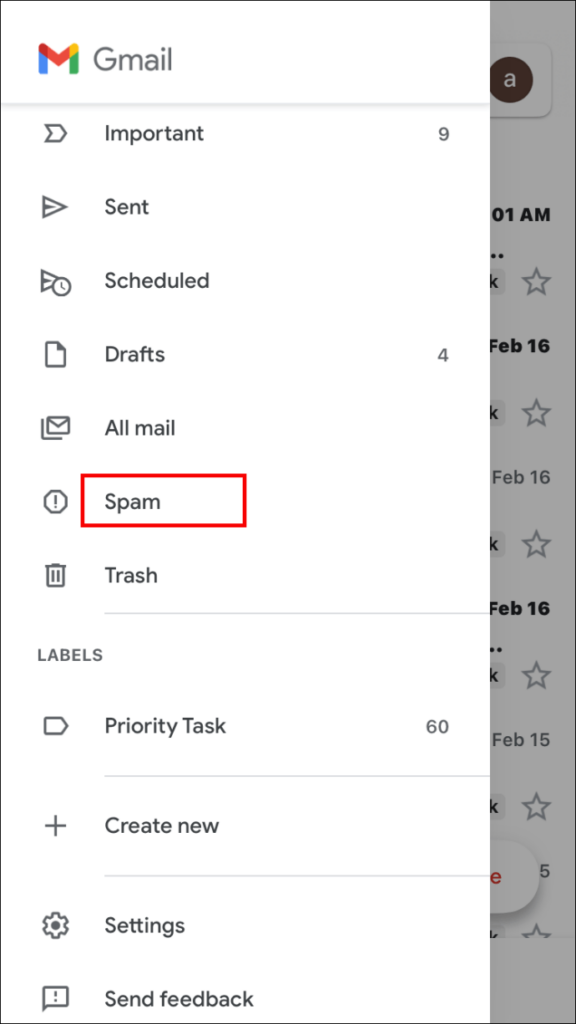
Task: Open Send feedback
Action: pyautogui.click(x=178, y=998)
